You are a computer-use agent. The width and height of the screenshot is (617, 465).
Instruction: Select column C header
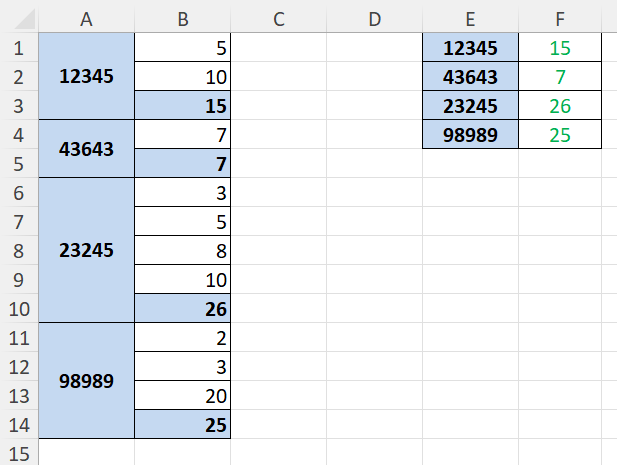coord(279,19)
